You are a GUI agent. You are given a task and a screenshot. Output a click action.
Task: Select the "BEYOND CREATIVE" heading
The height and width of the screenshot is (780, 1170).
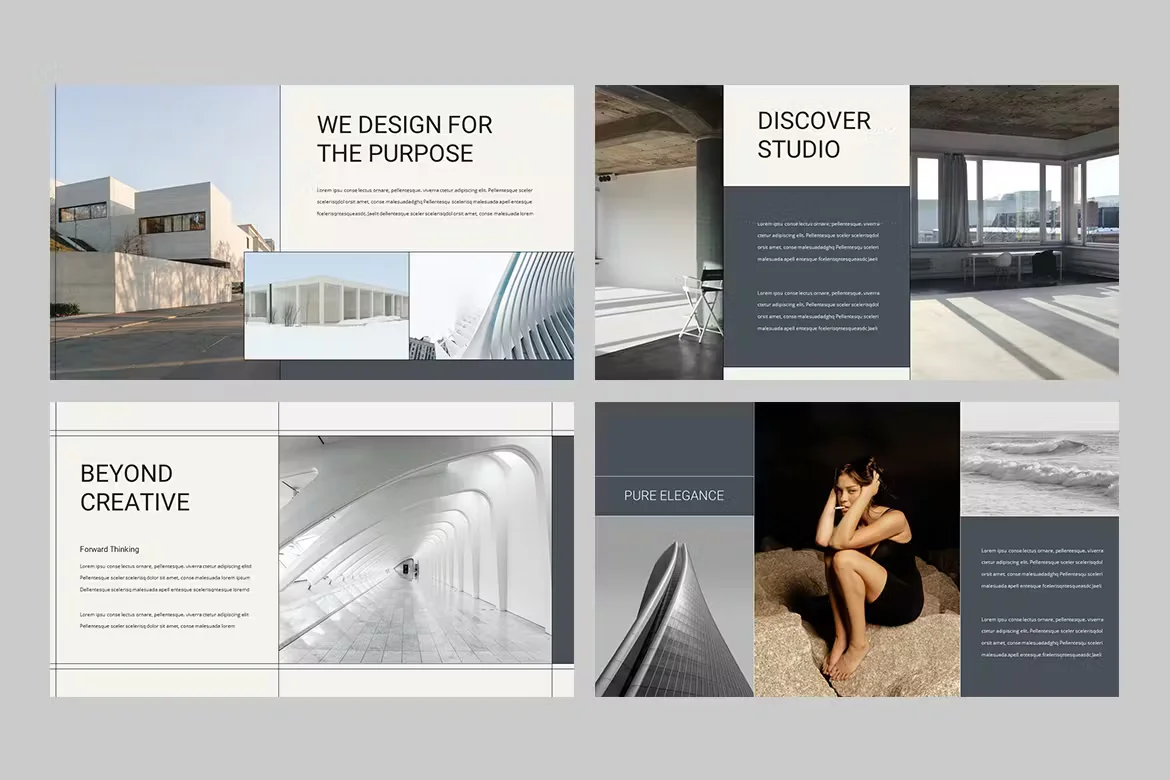pyautogui.click(x=134, y=488)
